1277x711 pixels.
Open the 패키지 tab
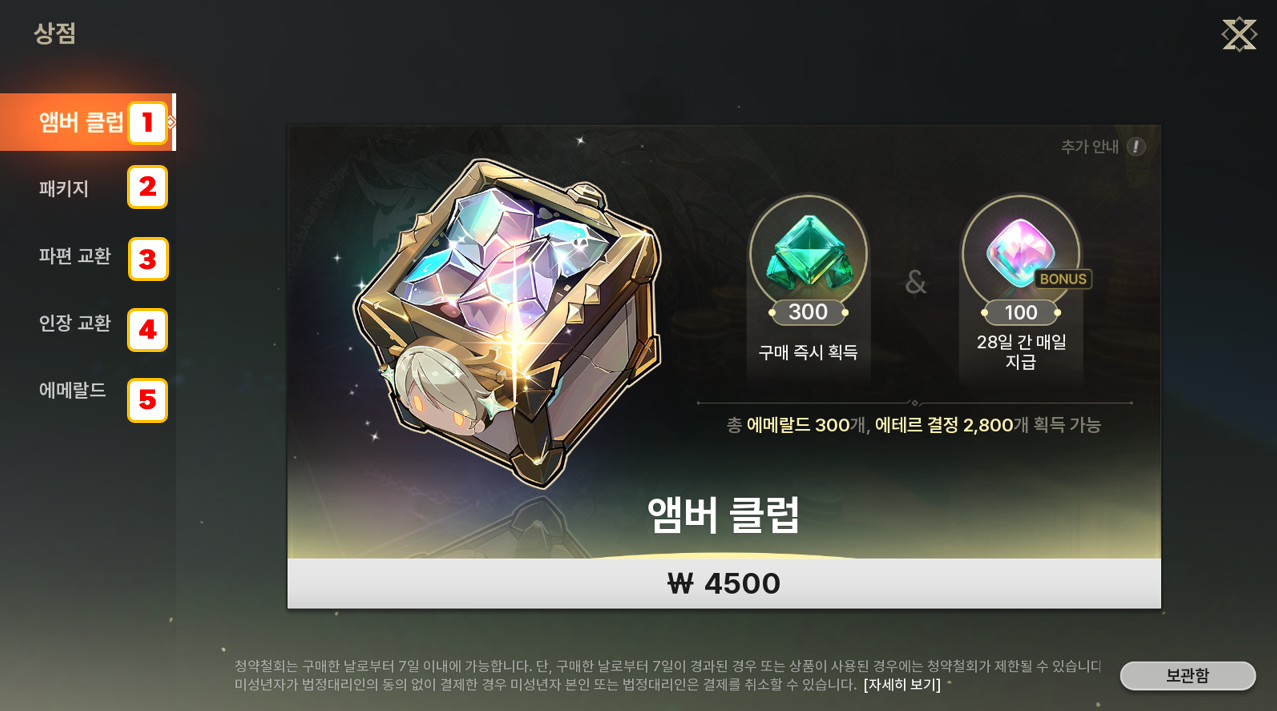tap(64, 188)
